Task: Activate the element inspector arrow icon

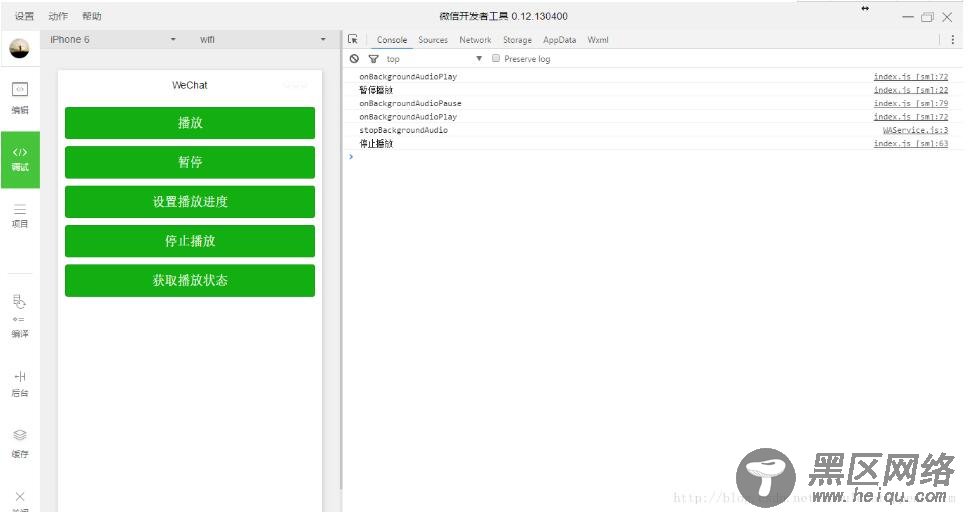Action: coord(353,40)
